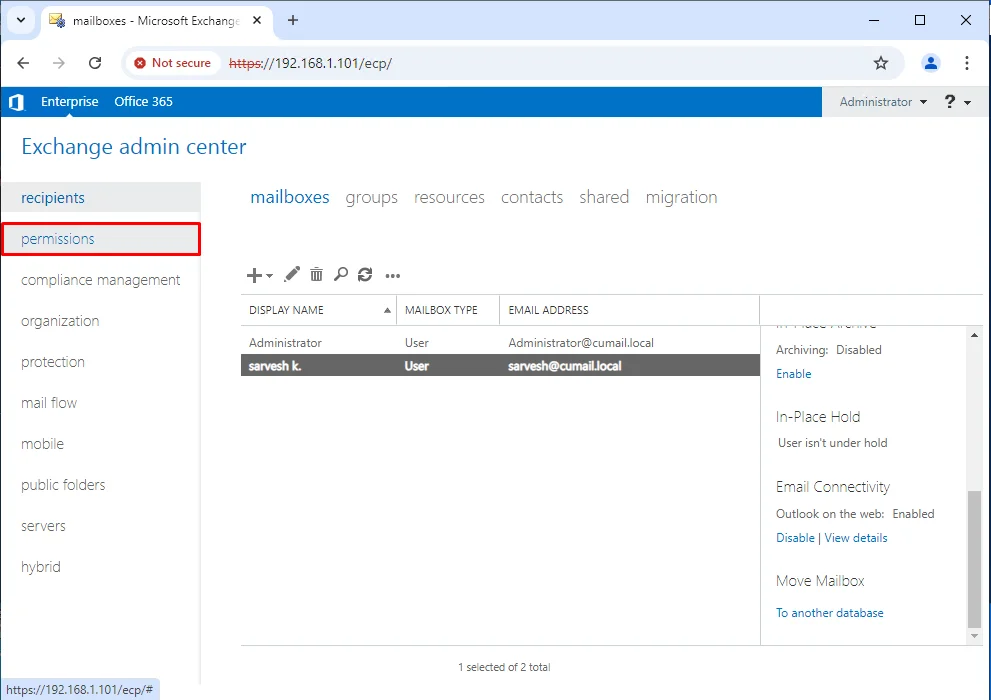Click Enable link under Archiving

point(793,374)
